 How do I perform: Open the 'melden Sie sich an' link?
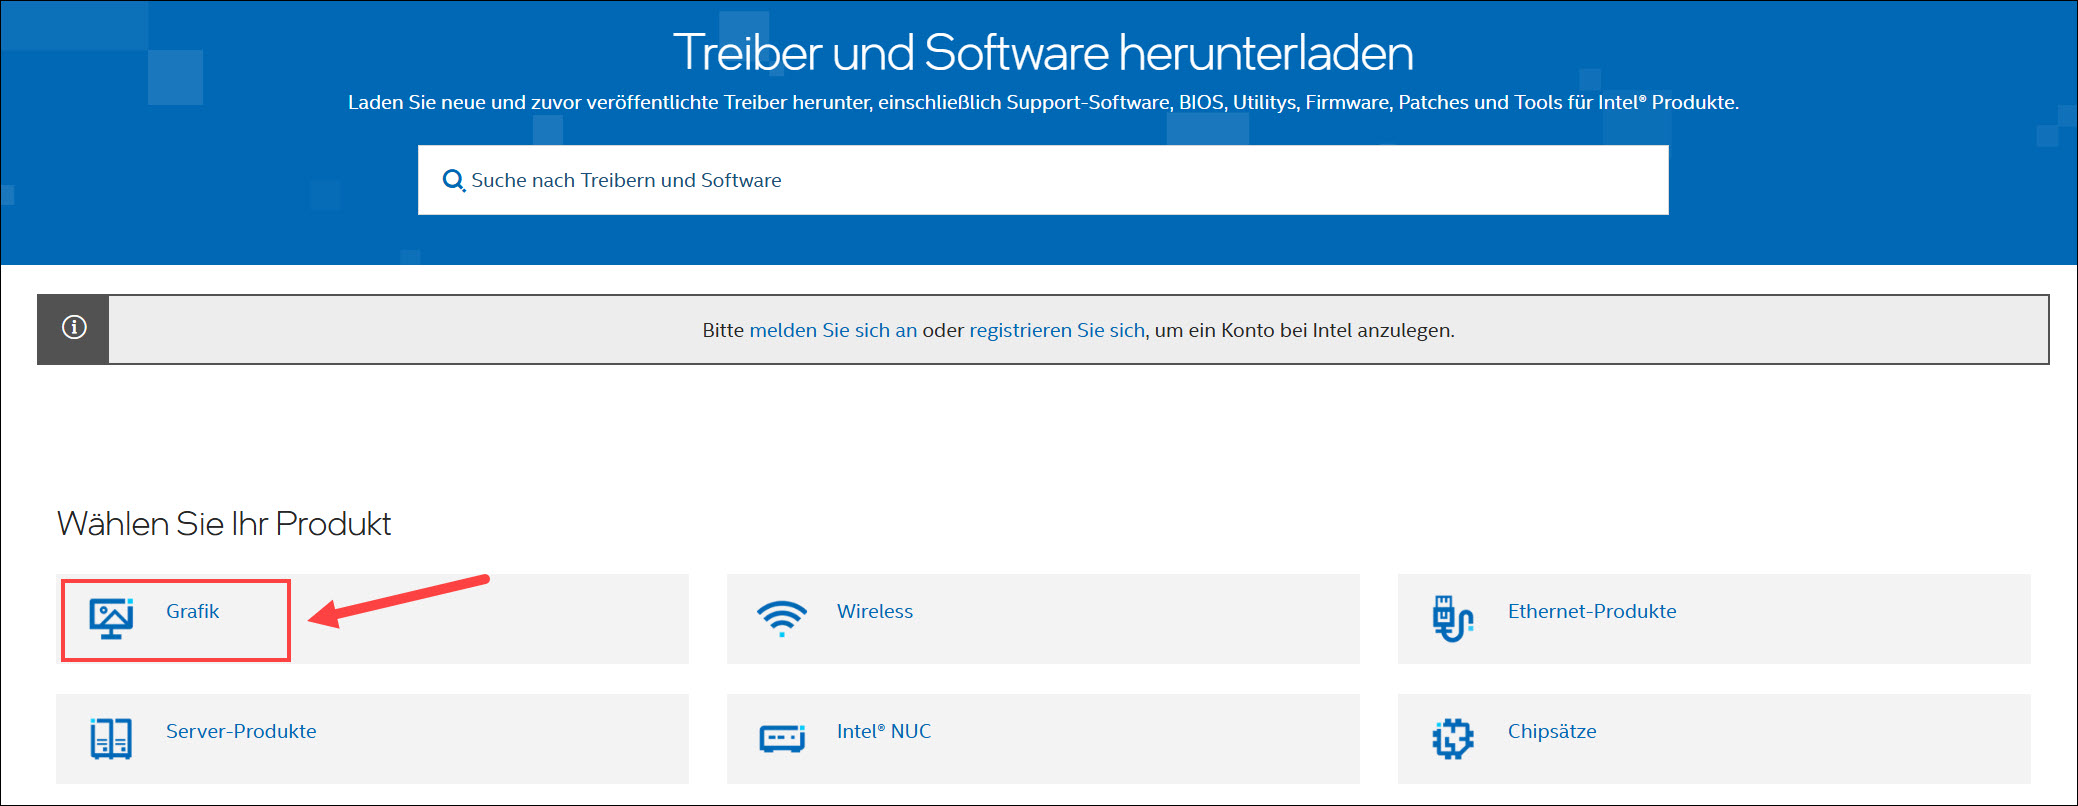click(x=833, y=330)
